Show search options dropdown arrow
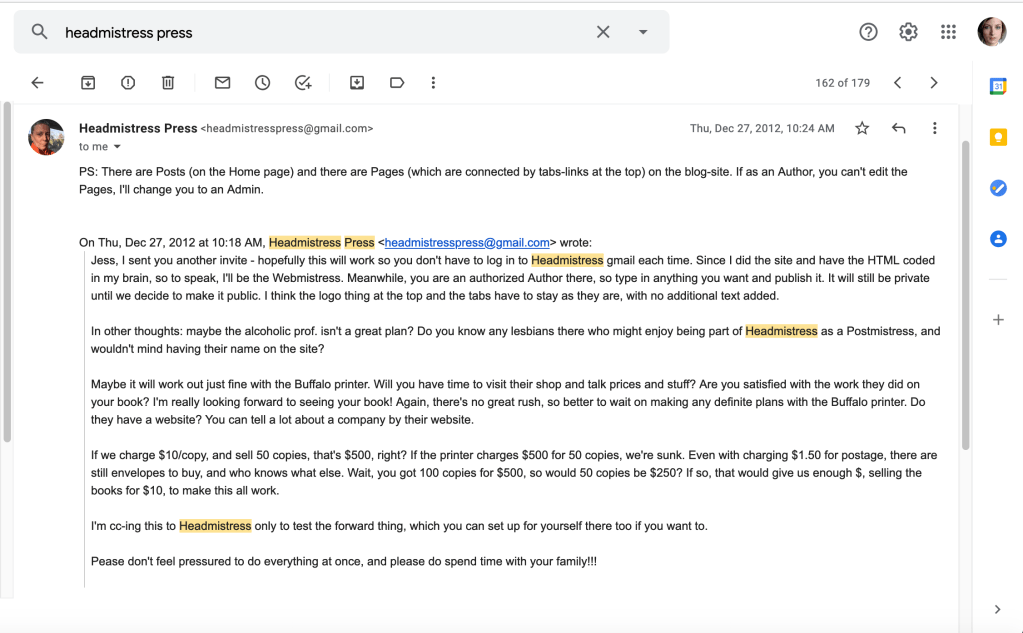Viewport: 1023px width, 633px height. [x=643, y=32]
